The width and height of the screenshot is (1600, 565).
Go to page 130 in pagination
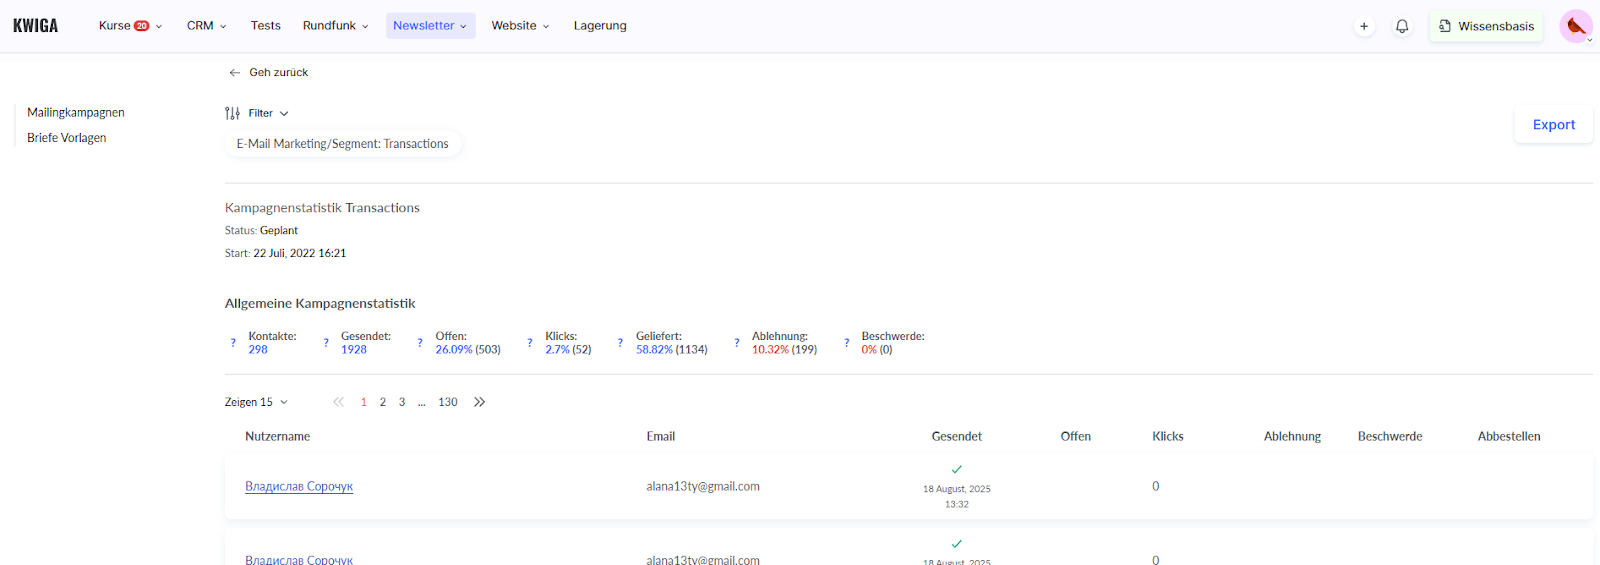pyautogui.click(x=447, y=402)
